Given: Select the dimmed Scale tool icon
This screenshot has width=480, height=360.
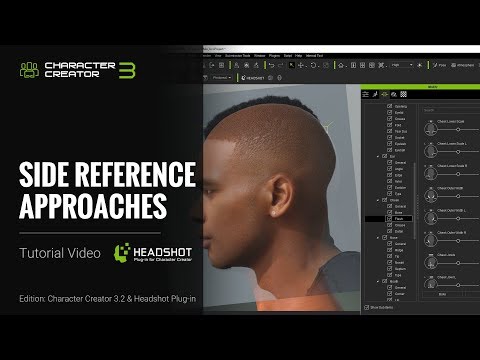Looking at the screenshot, I should [x=326, y=65].
